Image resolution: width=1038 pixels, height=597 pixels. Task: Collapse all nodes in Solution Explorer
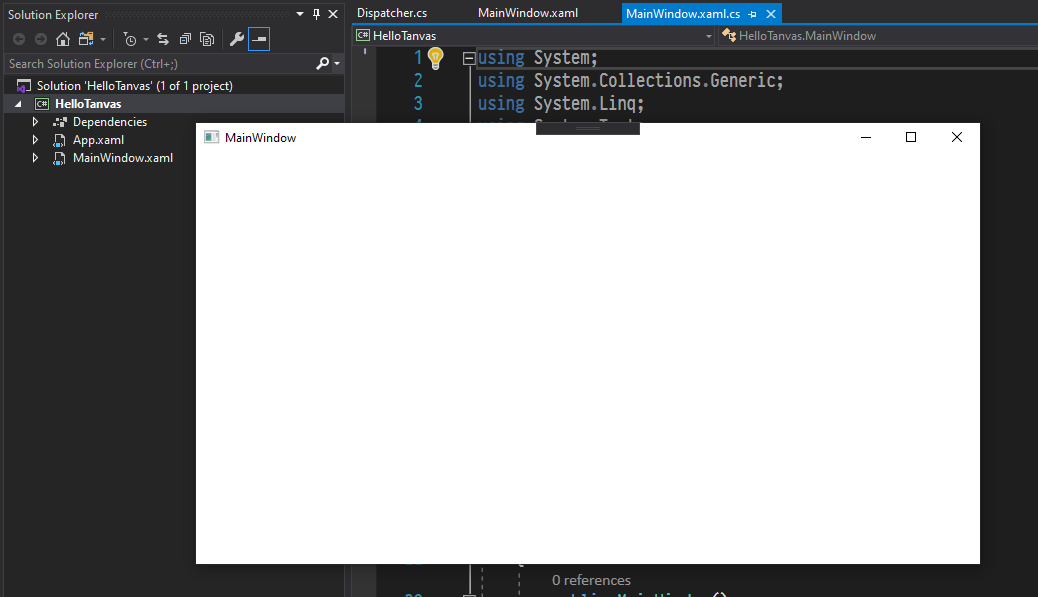(185, 39)
